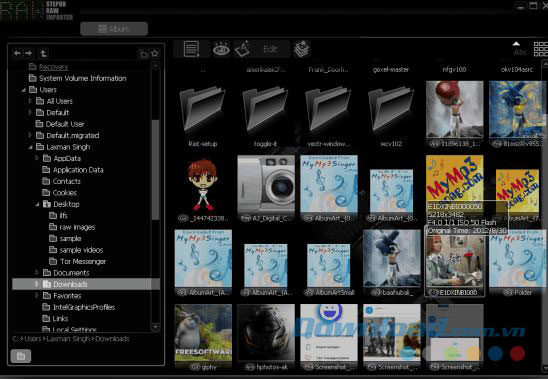This screenshot has width=548, height=380.
Task: Select the Contacts folder
Action: 62,181
